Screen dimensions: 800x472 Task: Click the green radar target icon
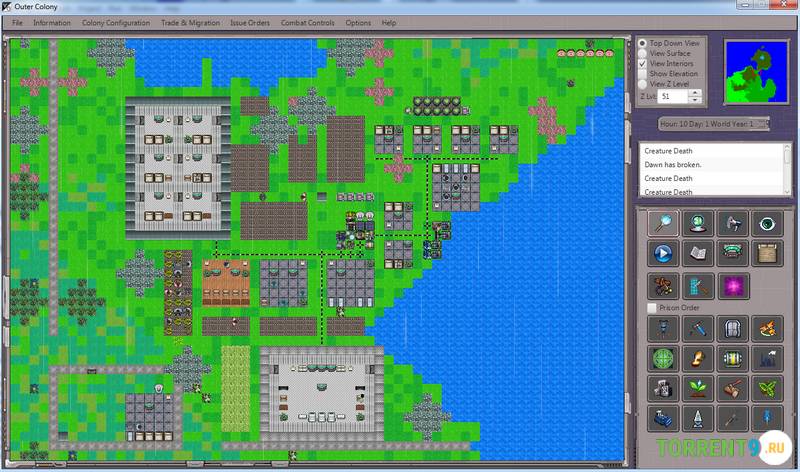point(661,358)
